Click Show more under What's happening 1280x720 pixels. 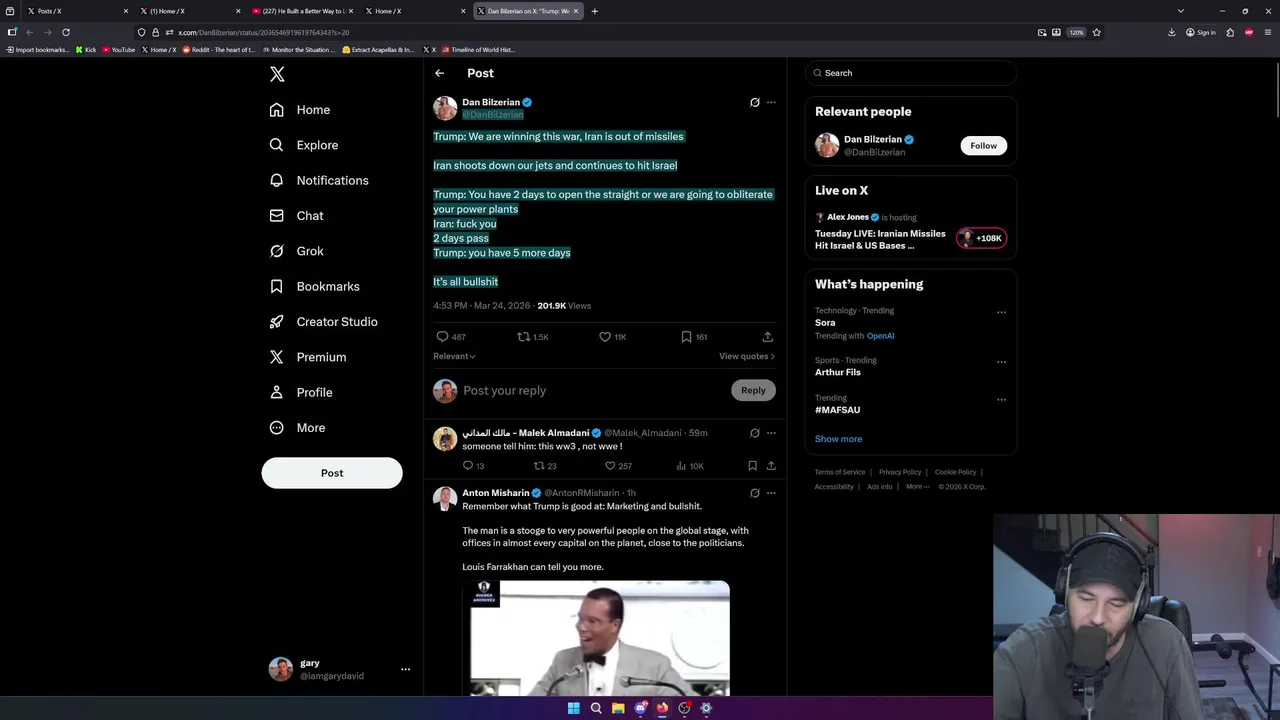coord(838,439)
